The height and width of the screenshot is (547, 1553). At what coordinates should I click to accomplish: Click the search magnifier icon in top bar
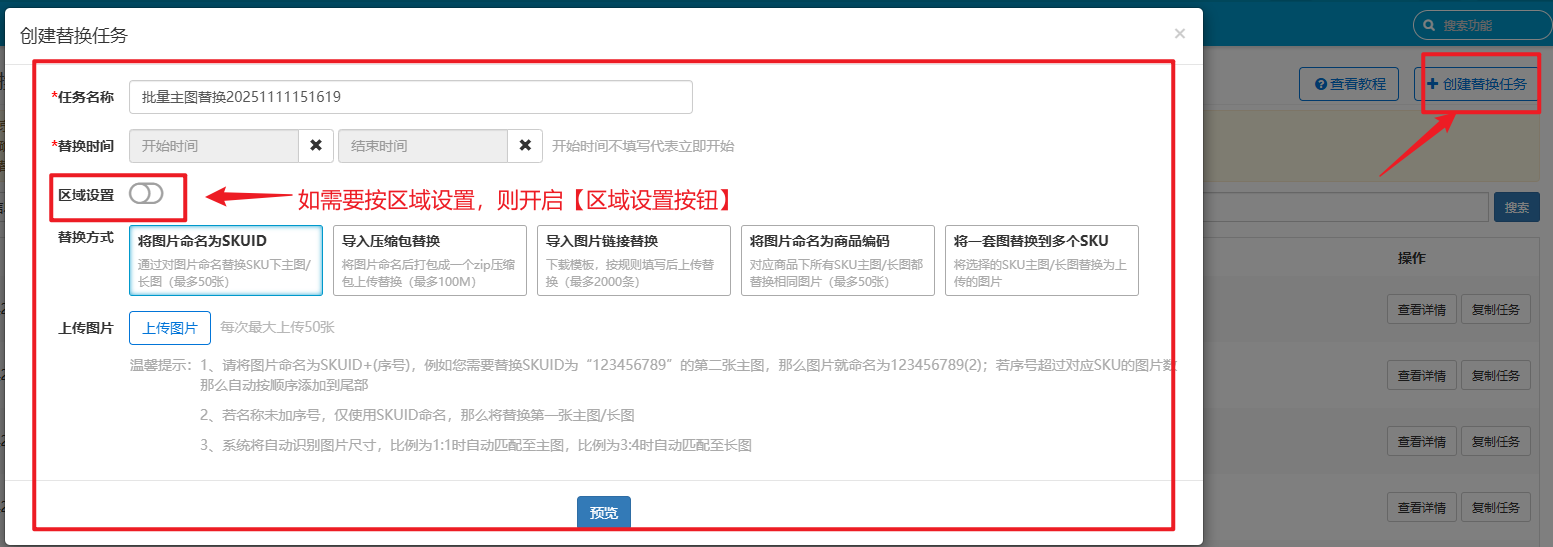tap(1428, 25)
